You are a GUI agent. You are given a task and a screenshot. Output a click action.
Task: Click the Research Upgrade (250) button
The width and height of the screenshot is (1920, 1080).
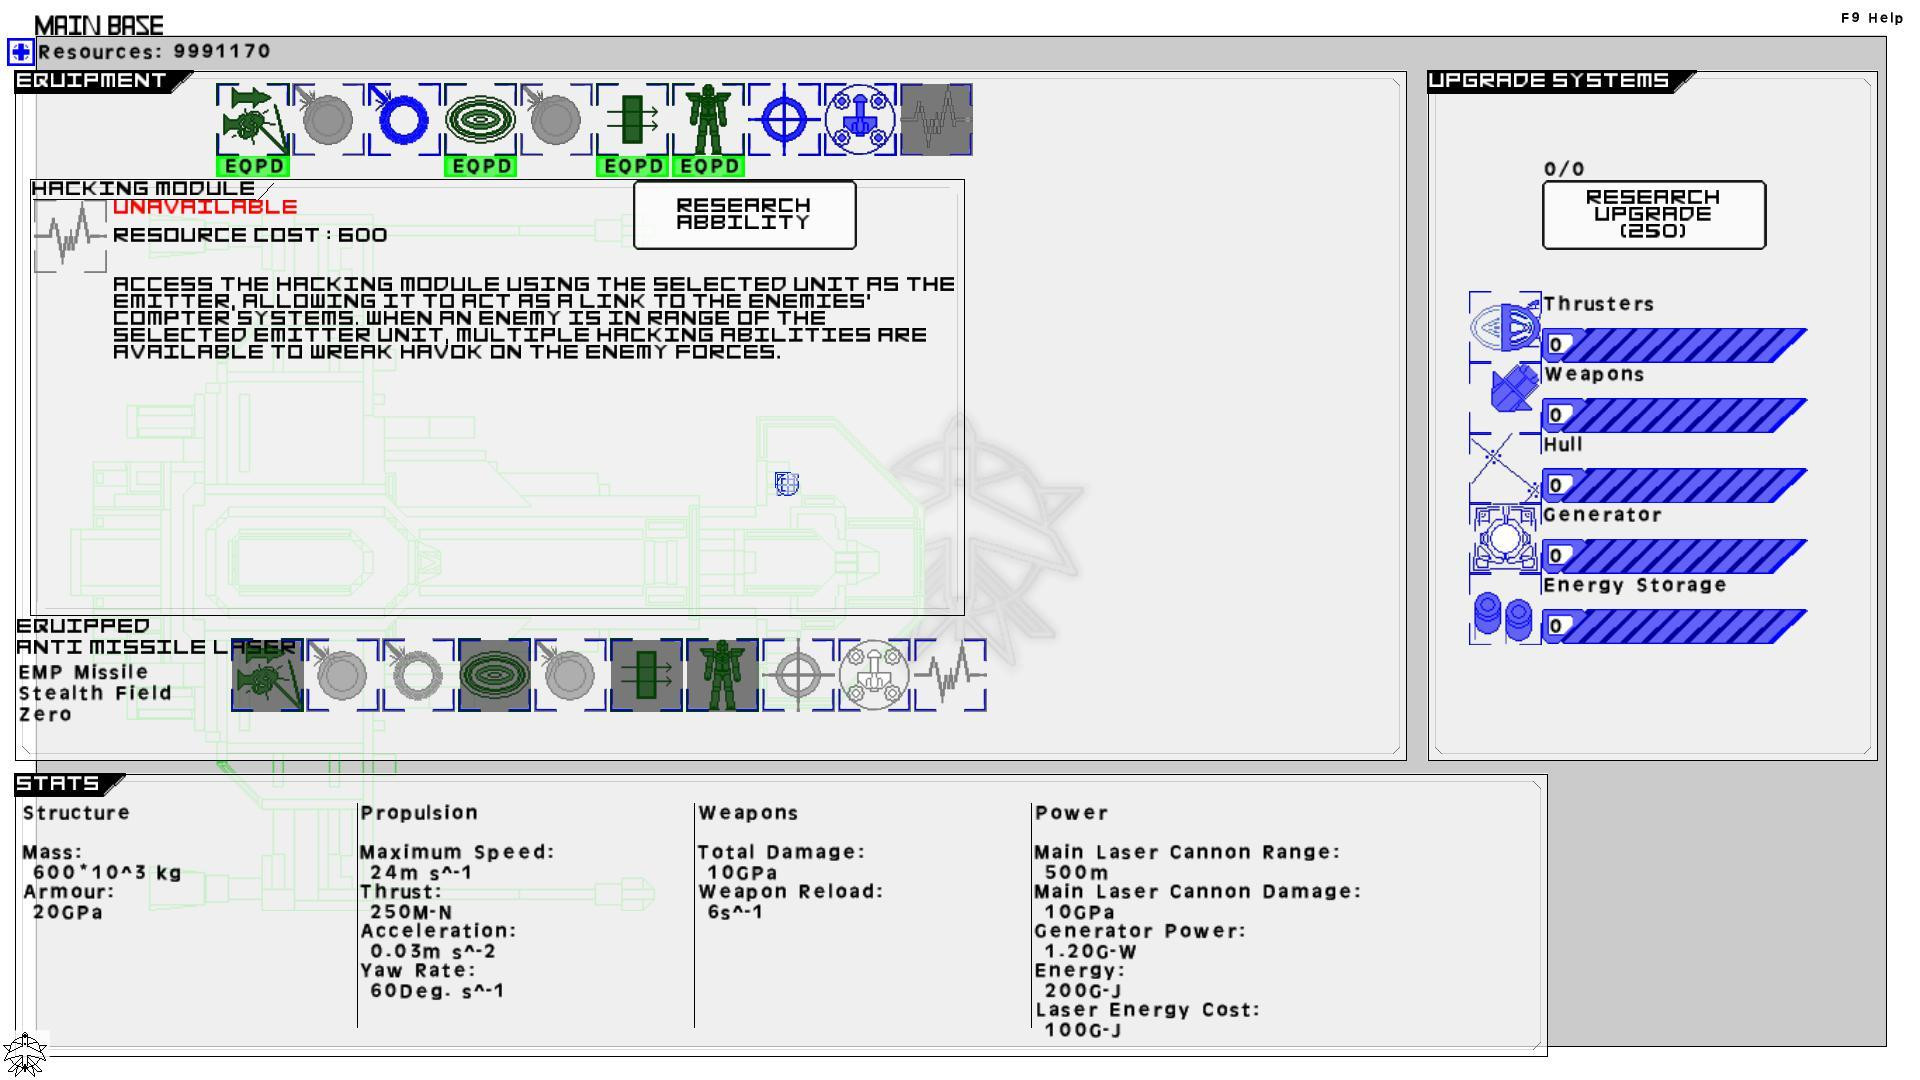point(1654,215)
